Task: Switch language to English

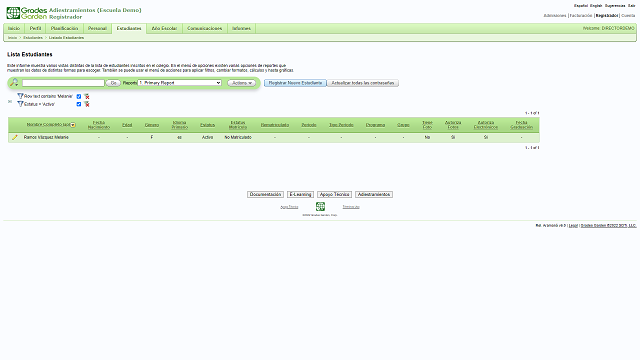Action: [596, 6]
